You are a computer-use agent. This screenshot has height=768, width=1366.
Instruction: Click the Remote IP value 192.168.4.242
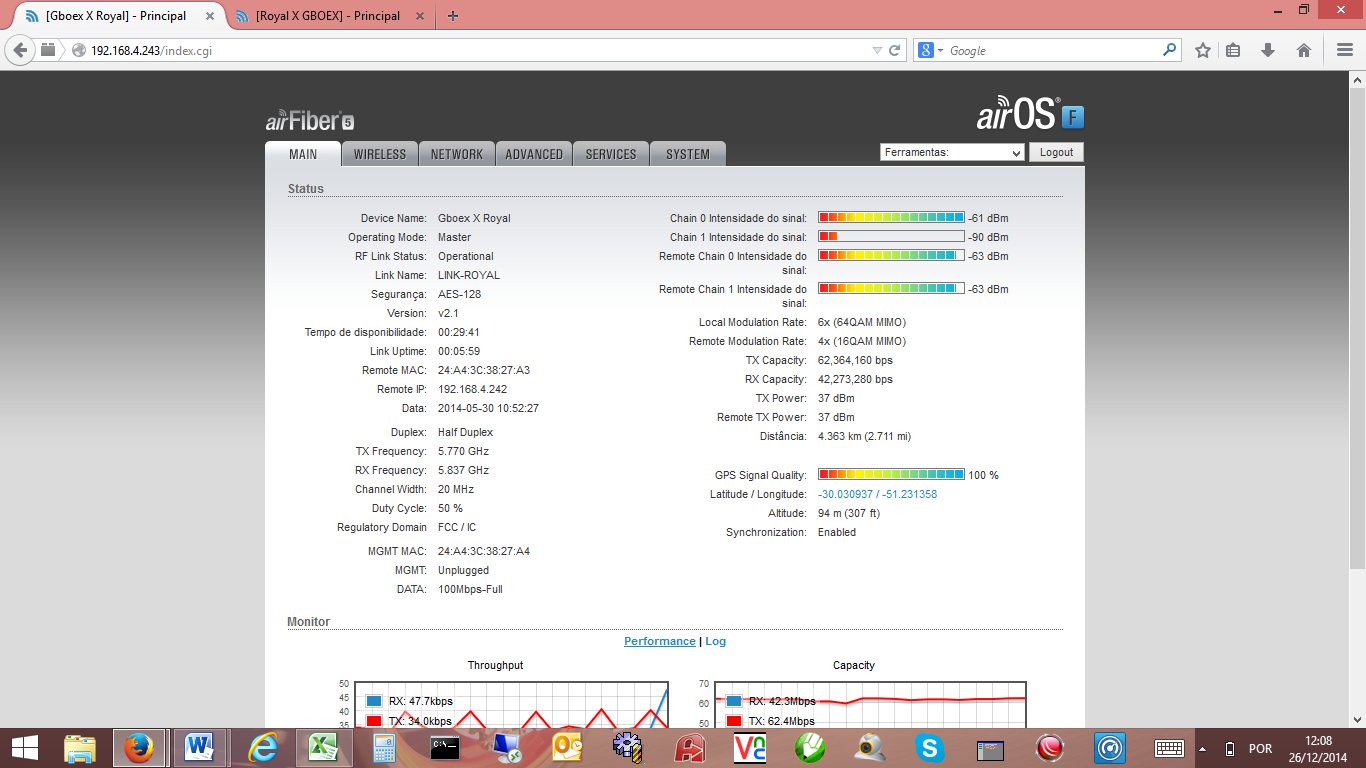pos(472,389)
